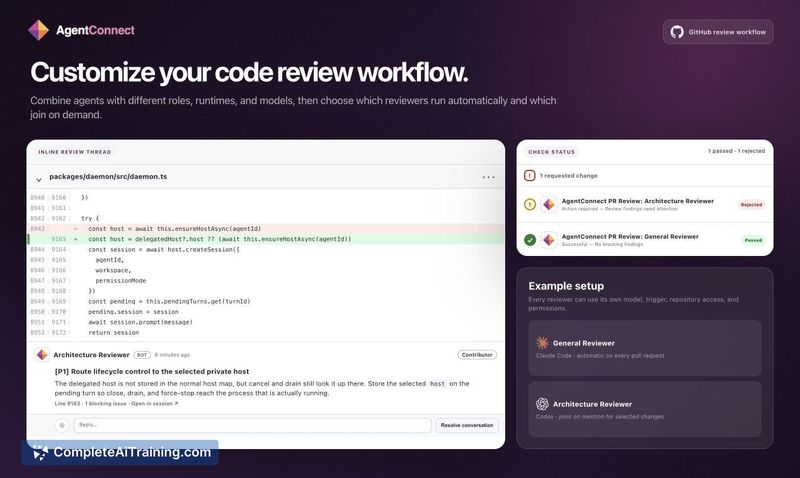This screenshot has width=800, height=478.
Task: Click the code line 'const pending = this.pendingTurns.get(turnId)'
Action: (x=169, y=301)
